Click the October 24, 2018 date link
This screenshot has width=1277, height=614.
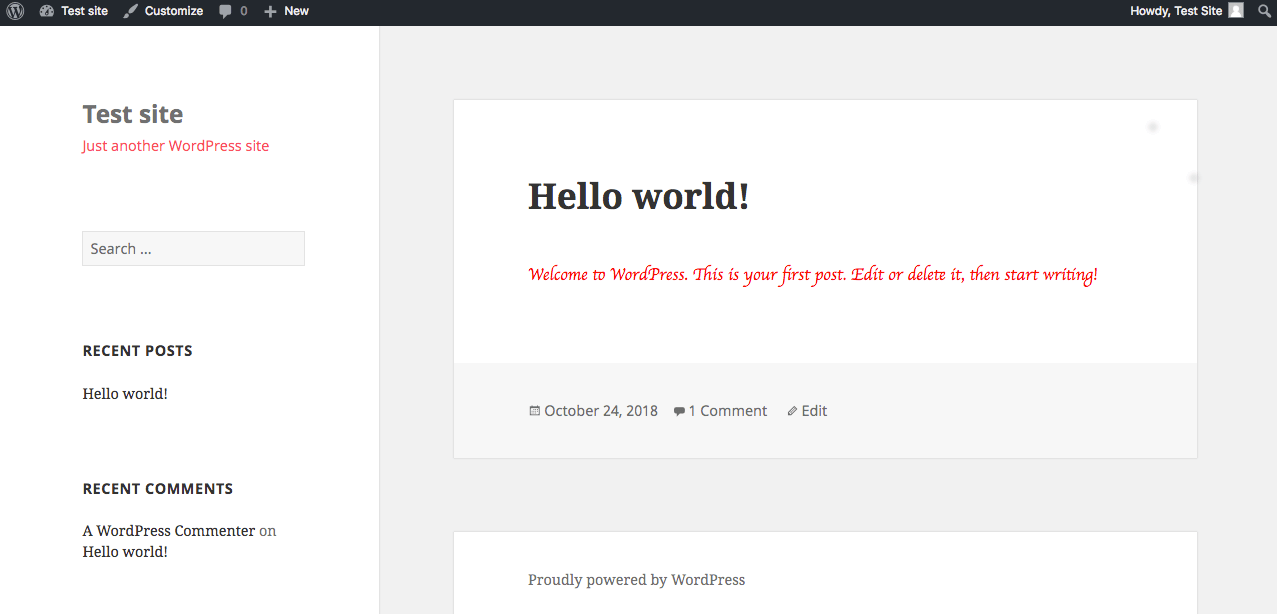tap(601, 411)
